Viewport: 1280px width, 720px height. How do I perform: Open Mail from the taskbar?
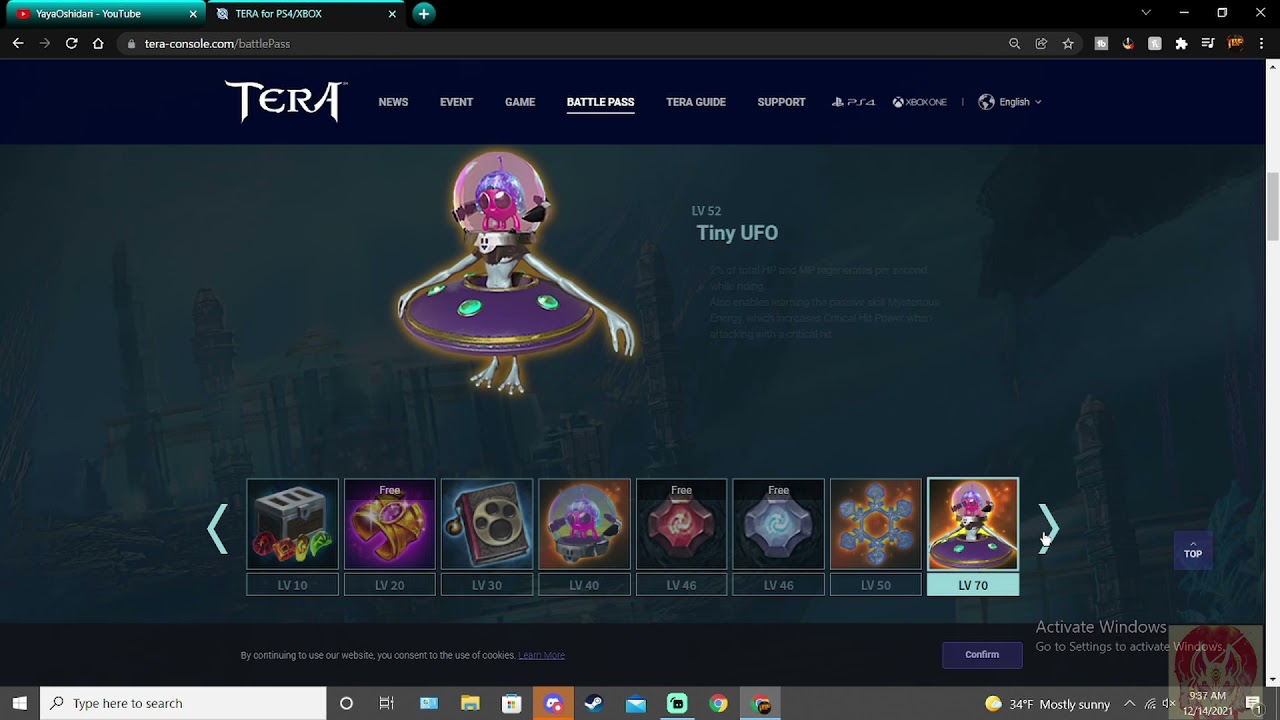(x=636, y=703)
